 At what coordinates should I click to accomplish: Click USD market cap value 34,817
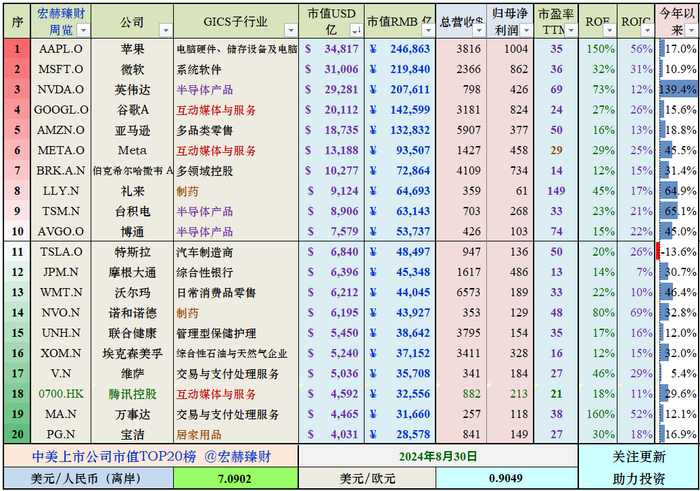332,49
